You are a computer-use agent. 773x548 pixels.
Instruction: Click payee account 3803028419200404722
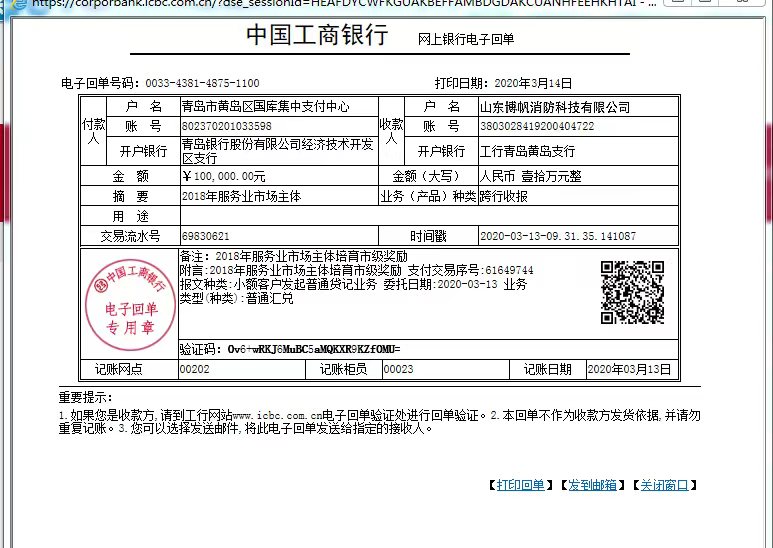537,126
